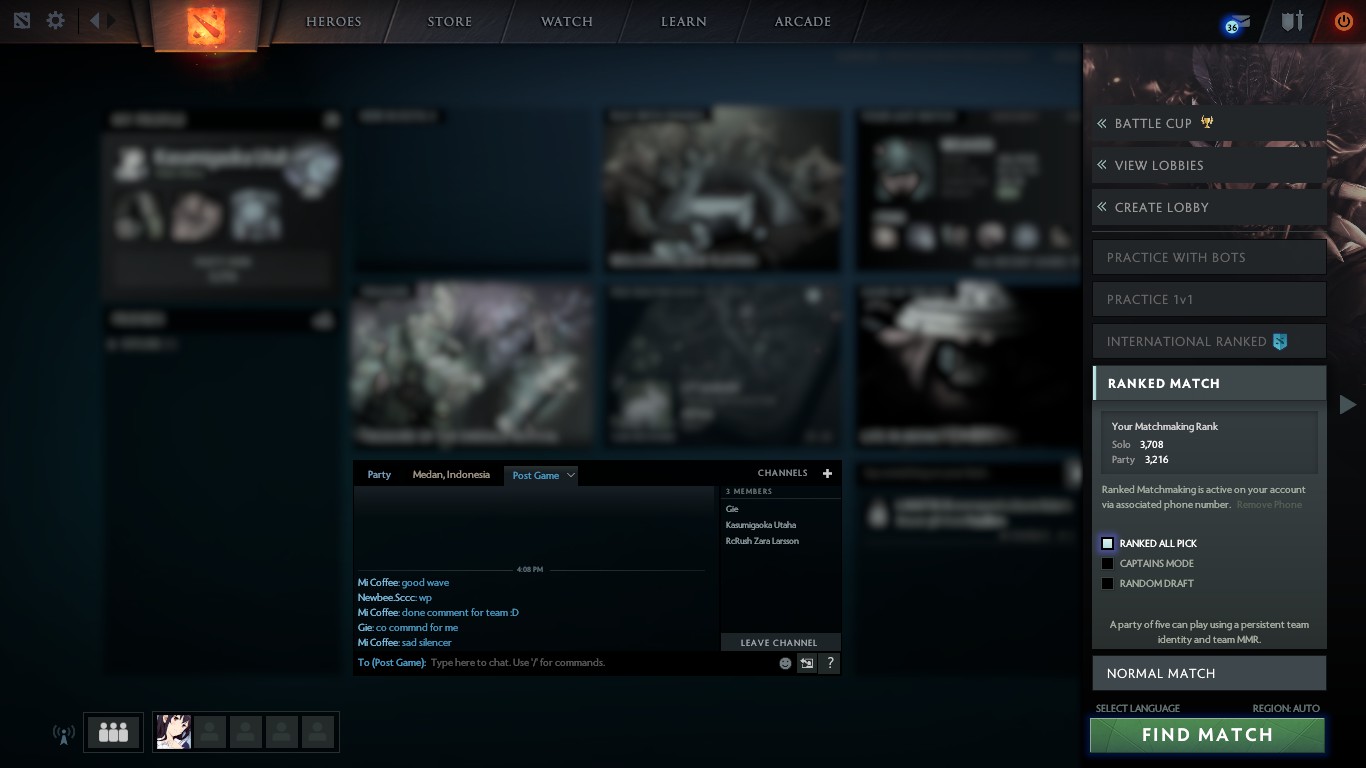Open the settings gear

56,21
